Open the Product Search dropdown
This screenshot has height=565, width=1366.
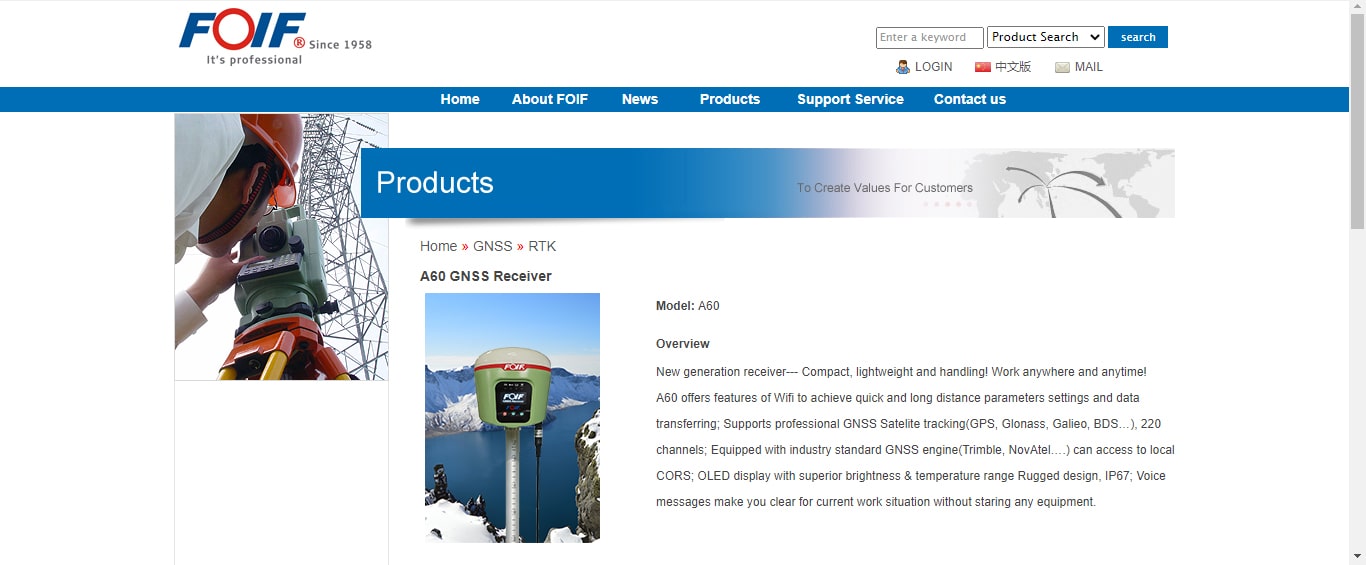pos(1046,37)
